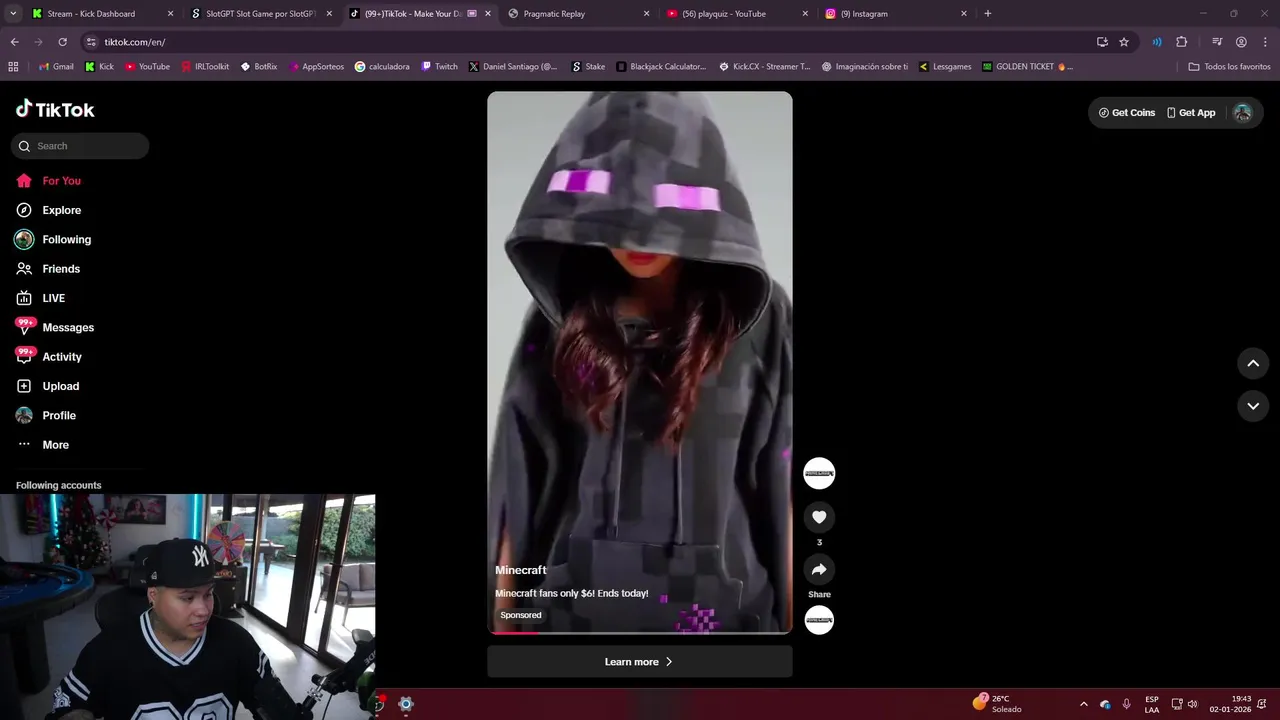Open Minecraft advertiser avatar above like button
Image resolution: width=1280 pixels, height=720 pixels.
[819, 474]
